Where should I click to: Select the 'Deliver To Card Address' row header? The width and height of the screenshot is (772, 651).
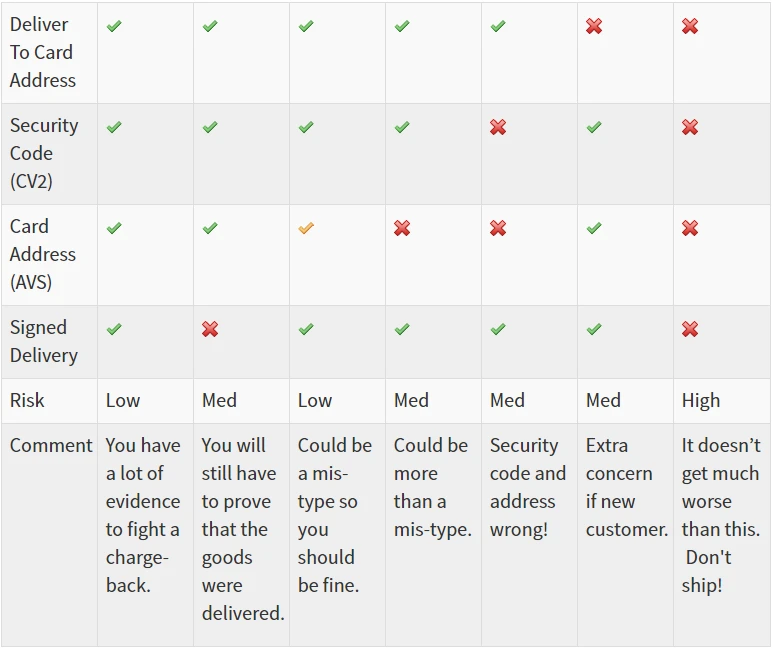[x=49, y=53]
